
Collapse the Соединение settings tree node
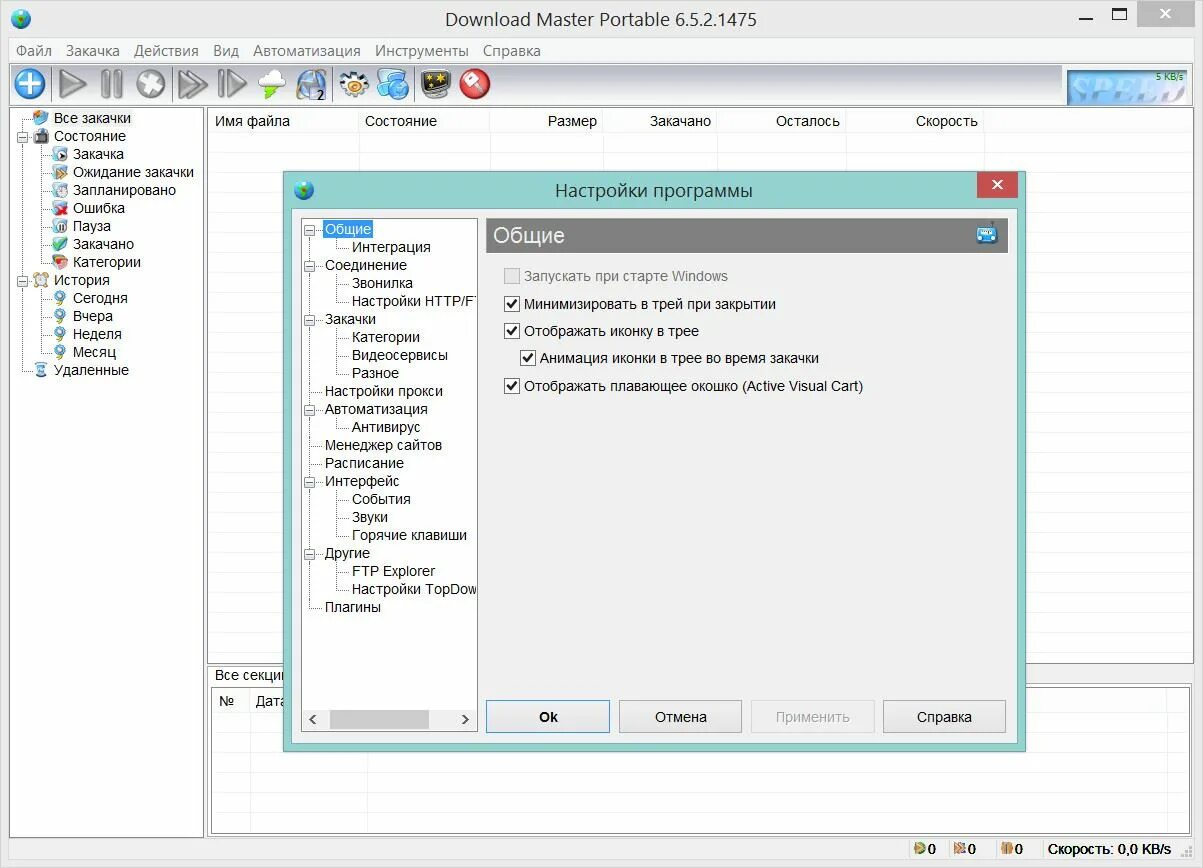[x=310, y=266]
